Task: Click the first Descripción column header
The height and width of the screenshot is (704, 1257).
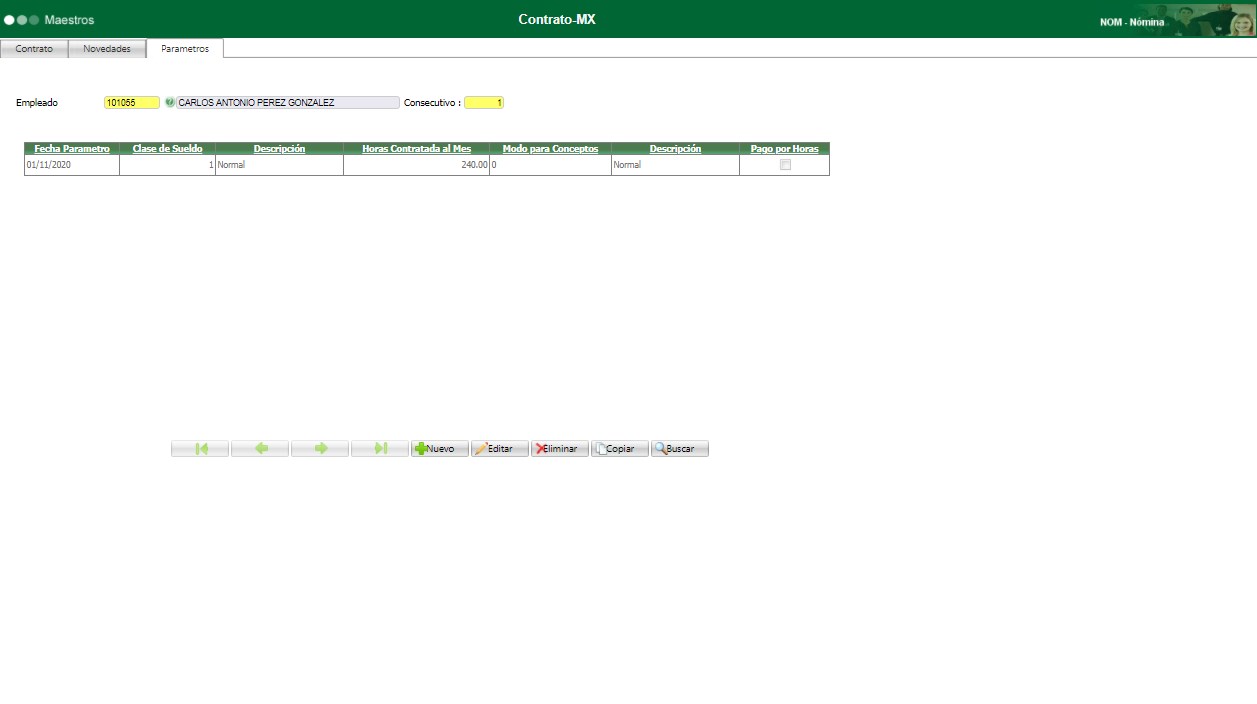Action: 279,148
